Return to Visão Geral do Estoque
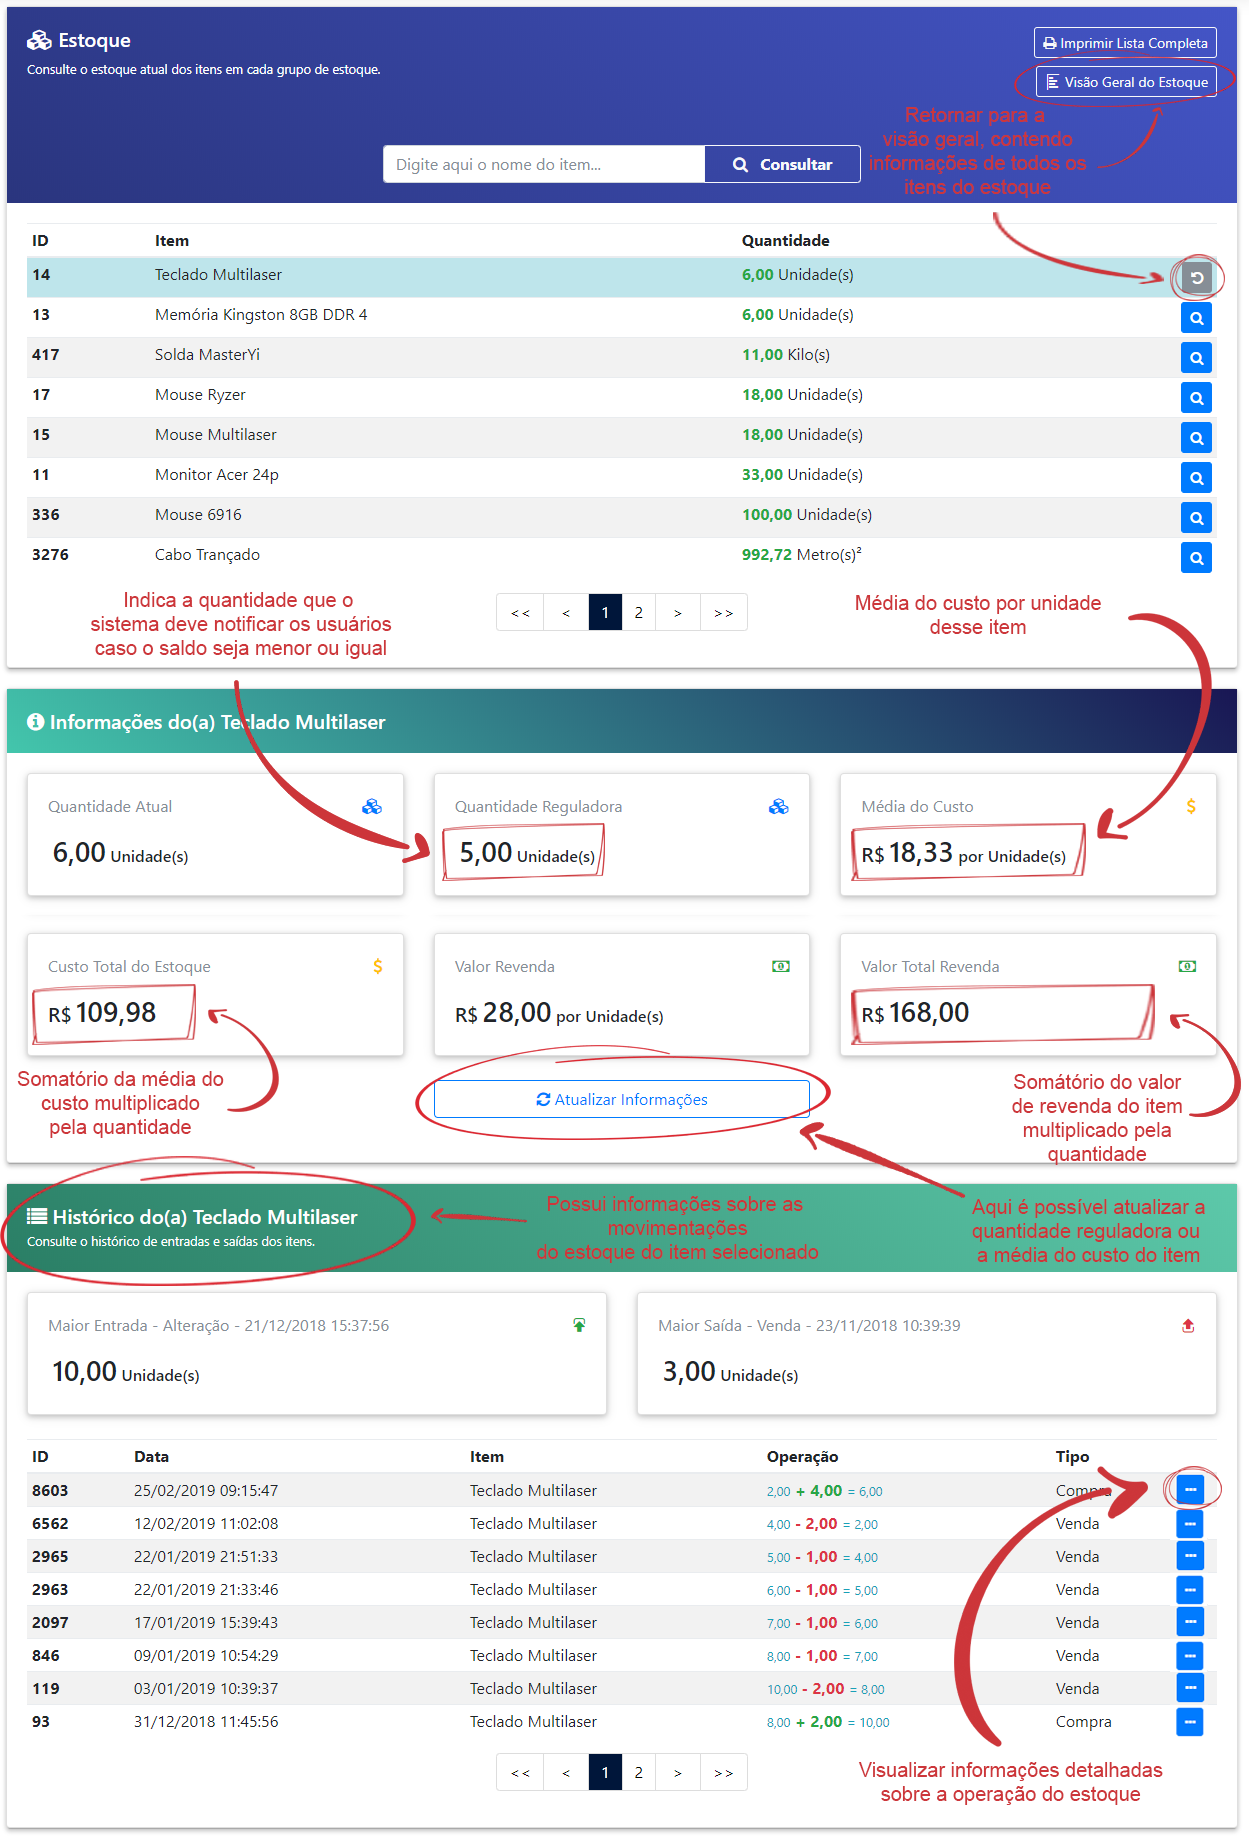1249x1838 pixels. (x=1126, y=82)
